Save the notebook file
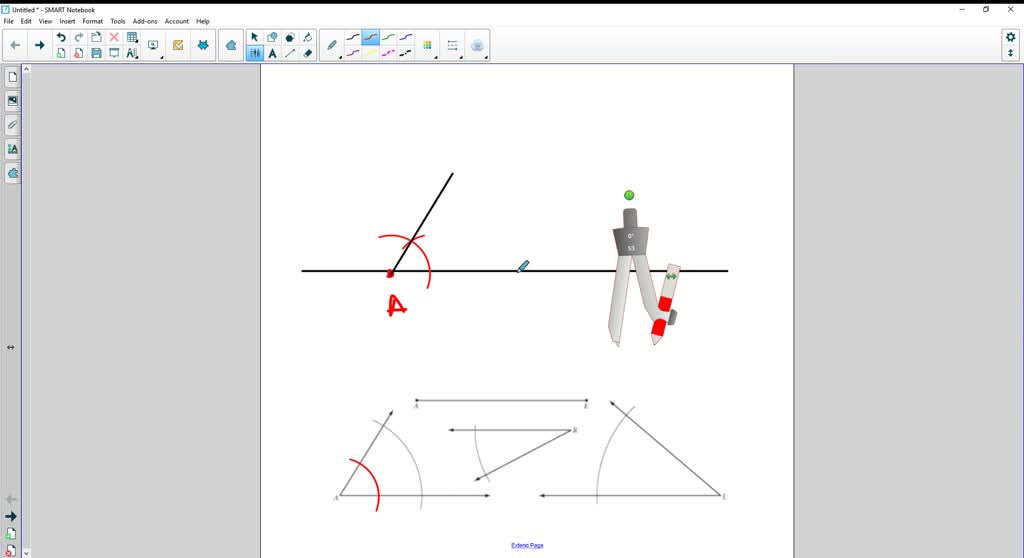This screenshot has width=1024, height=558. coord(96,53)
